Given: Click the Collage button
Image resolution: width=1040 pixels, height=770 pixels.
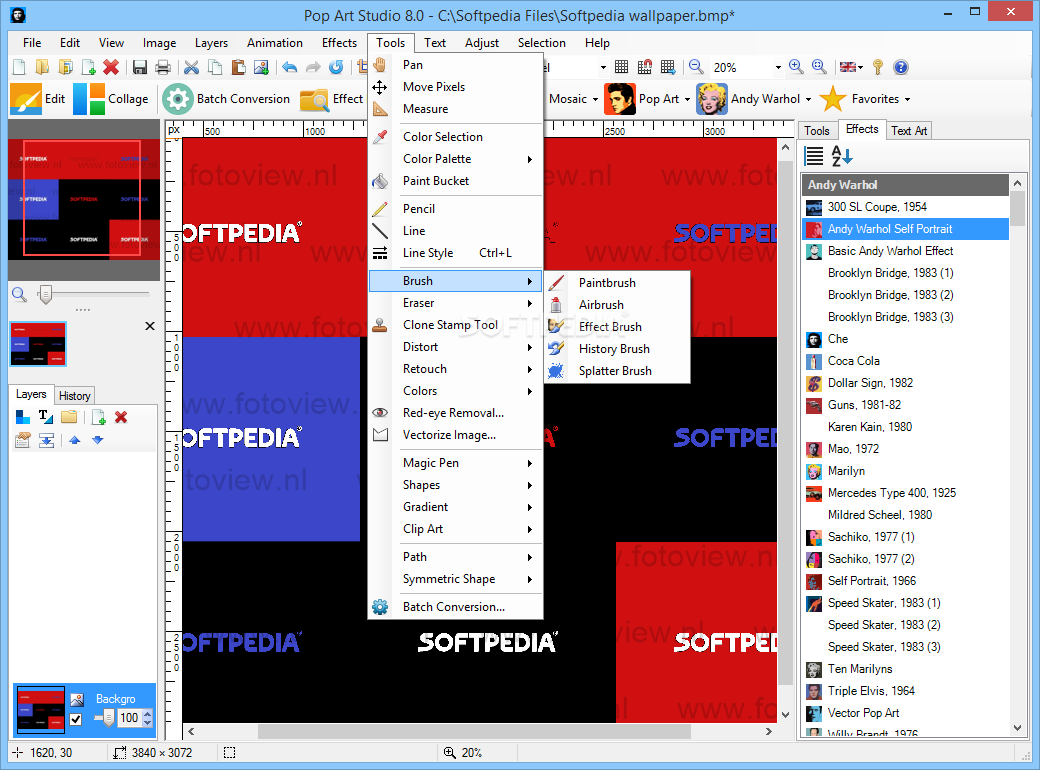Looking at the screenshot, I should [x=111, y=99].
